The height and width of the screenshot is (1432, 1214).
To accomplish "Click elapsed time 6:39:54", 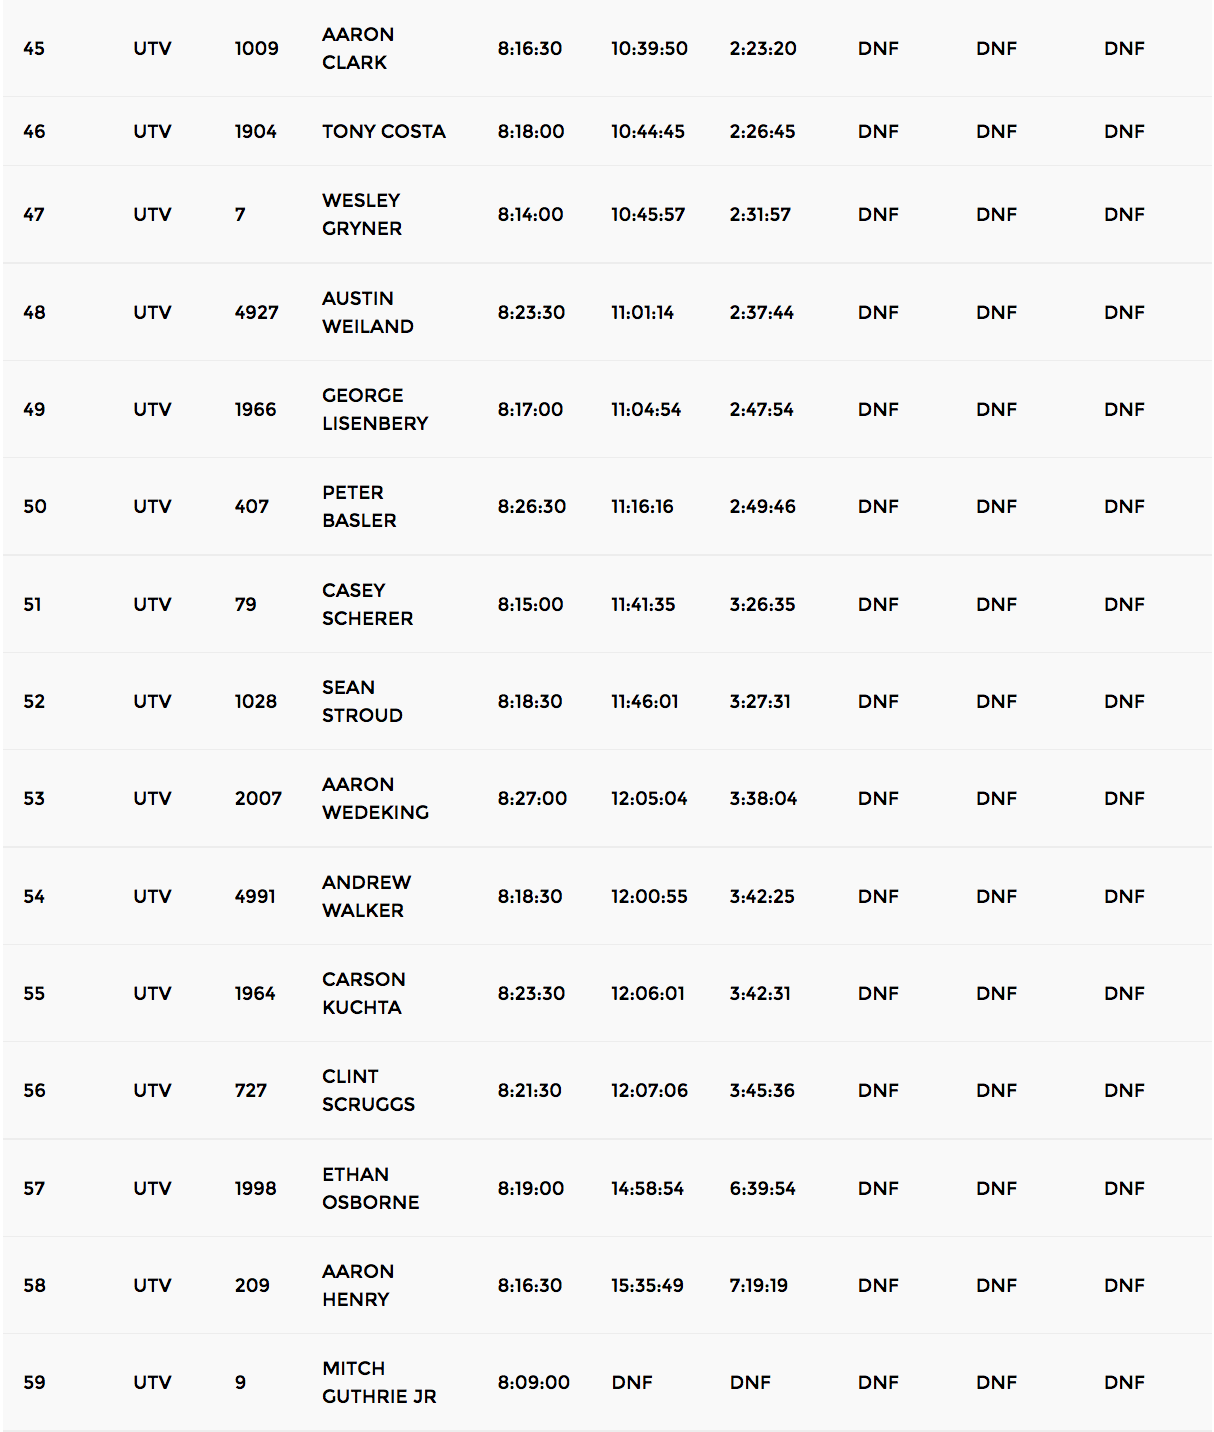I will coord(762,1188).
